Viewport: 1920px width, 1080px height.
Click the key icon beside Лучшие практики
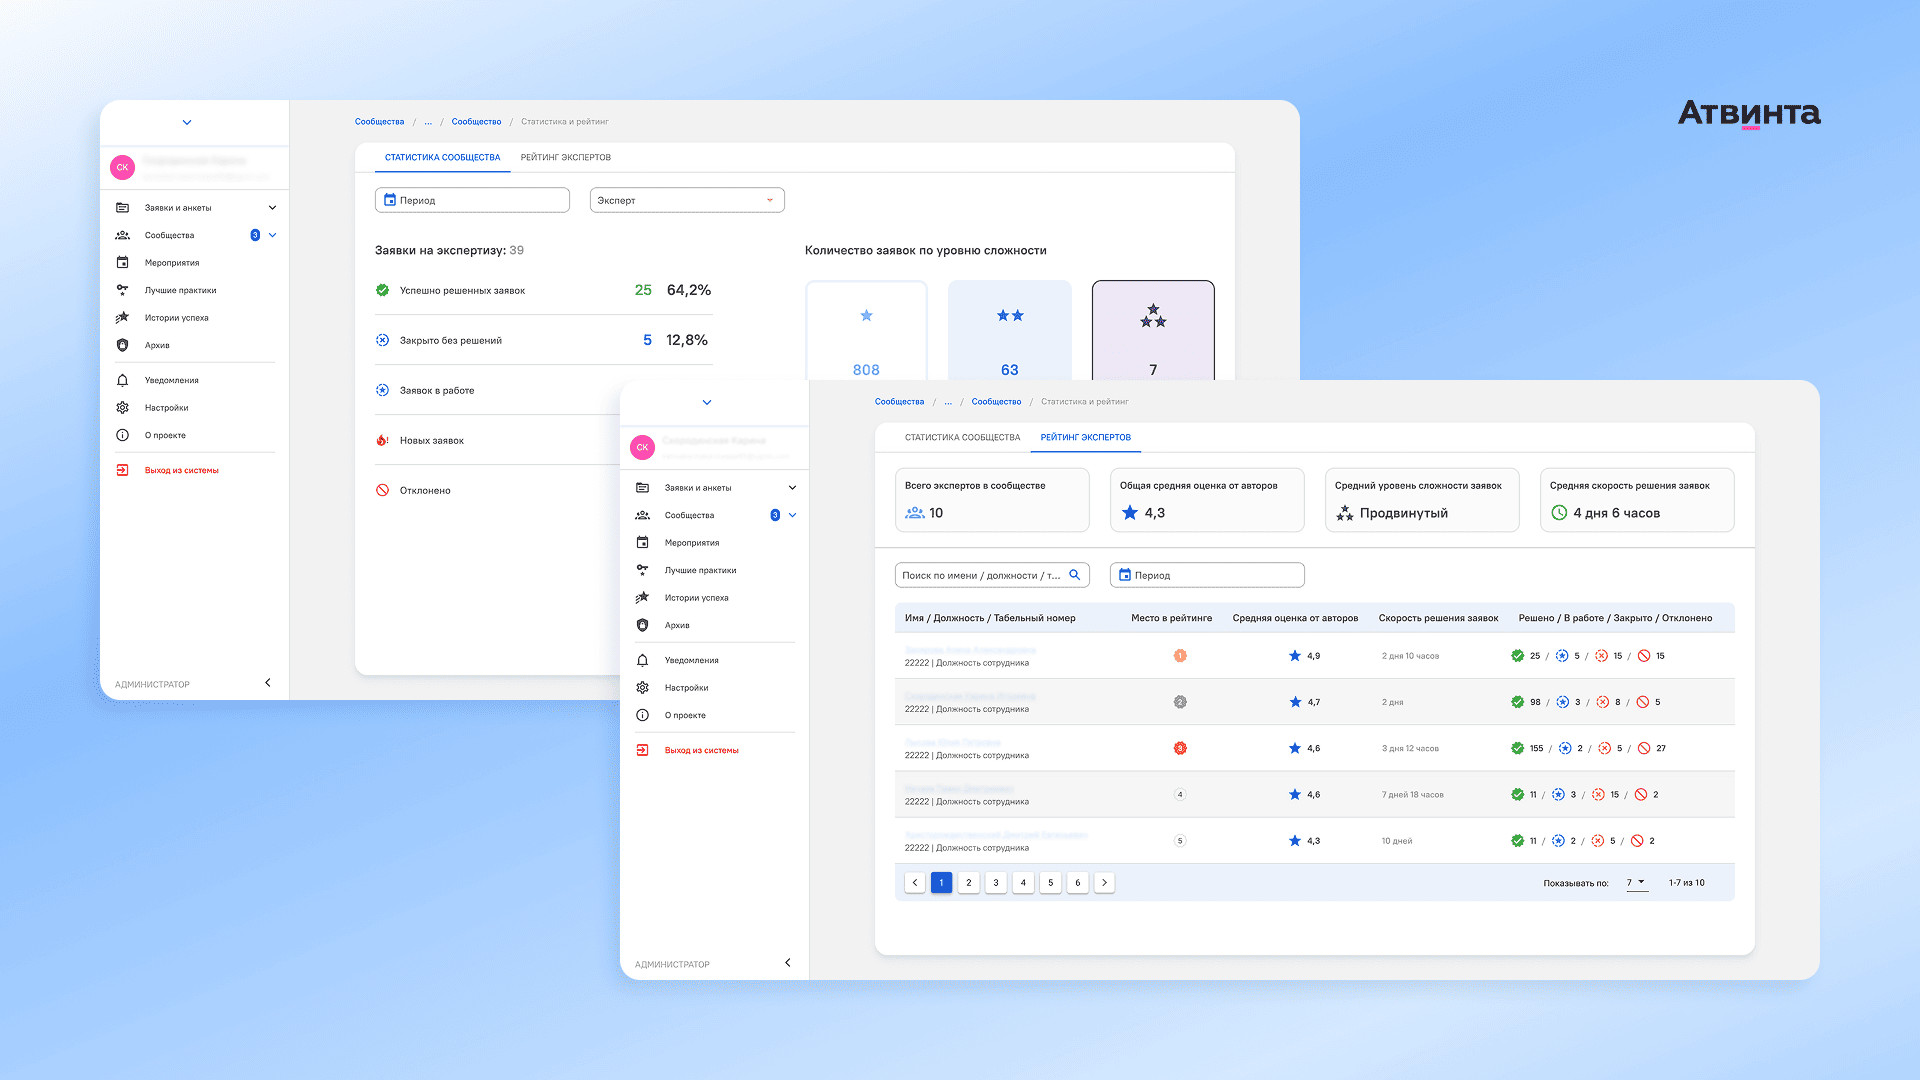[x=642, y=570]
